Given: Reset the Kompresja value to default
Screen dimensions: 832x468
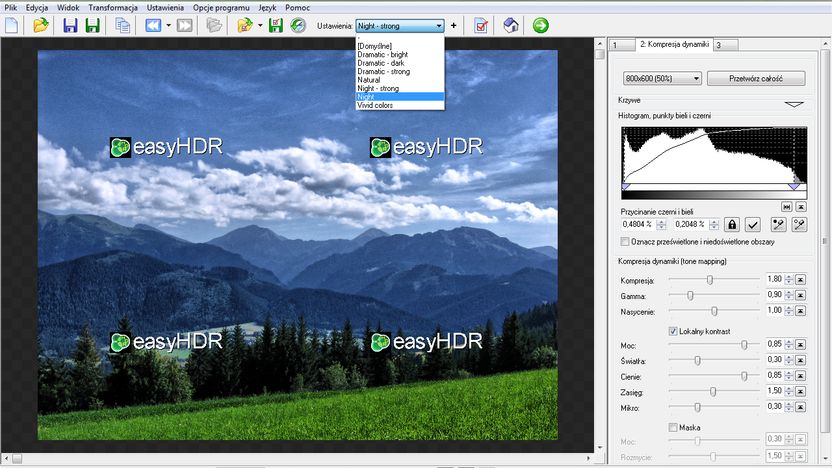Looking at the screenshot, I should click(x=801, y=279).
